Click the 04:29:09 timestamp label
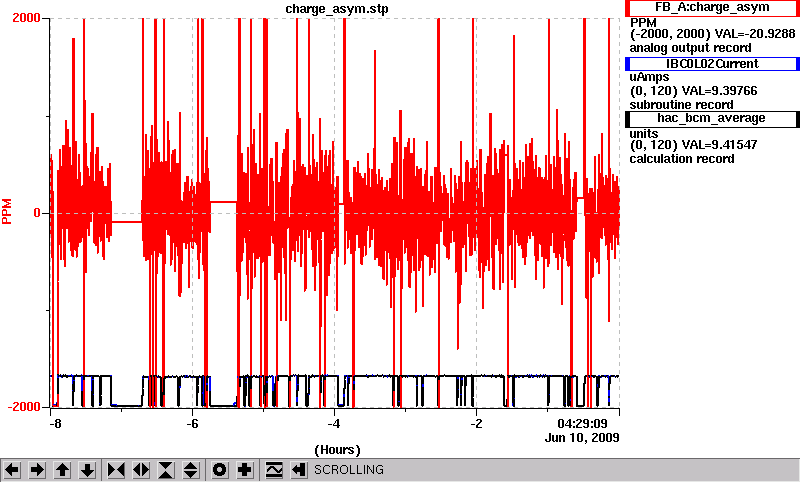 (x=582, y=423)
